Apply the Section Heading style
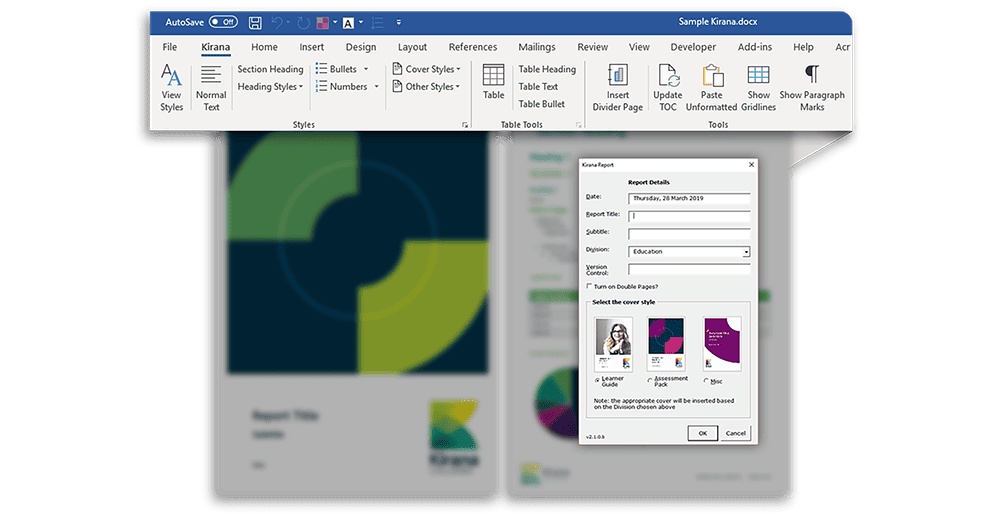Image resolution: width=1000 pixels, height=514 pixels. pyautogui.click(x=270, y=69)
